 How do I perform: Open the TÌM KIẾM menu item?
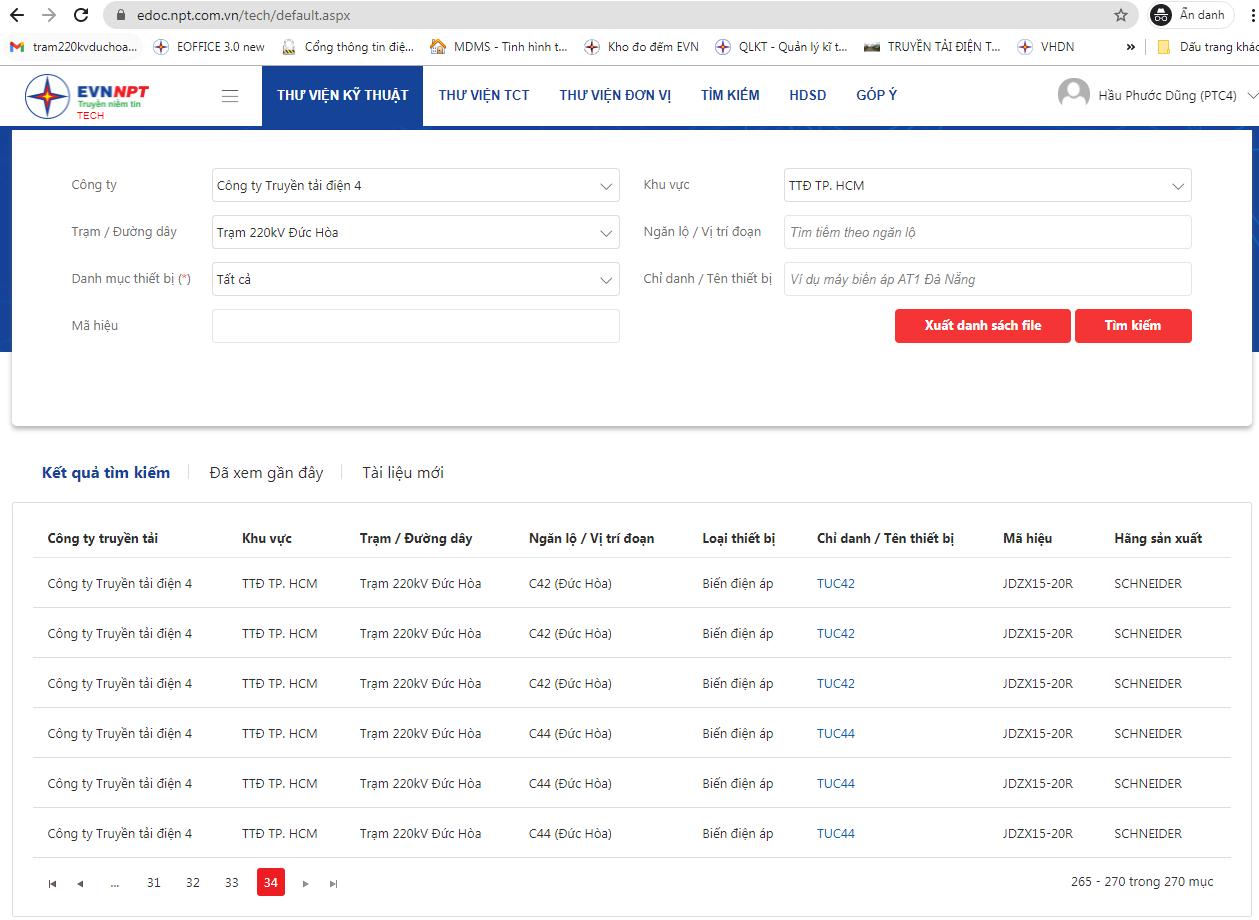point(730,95)
